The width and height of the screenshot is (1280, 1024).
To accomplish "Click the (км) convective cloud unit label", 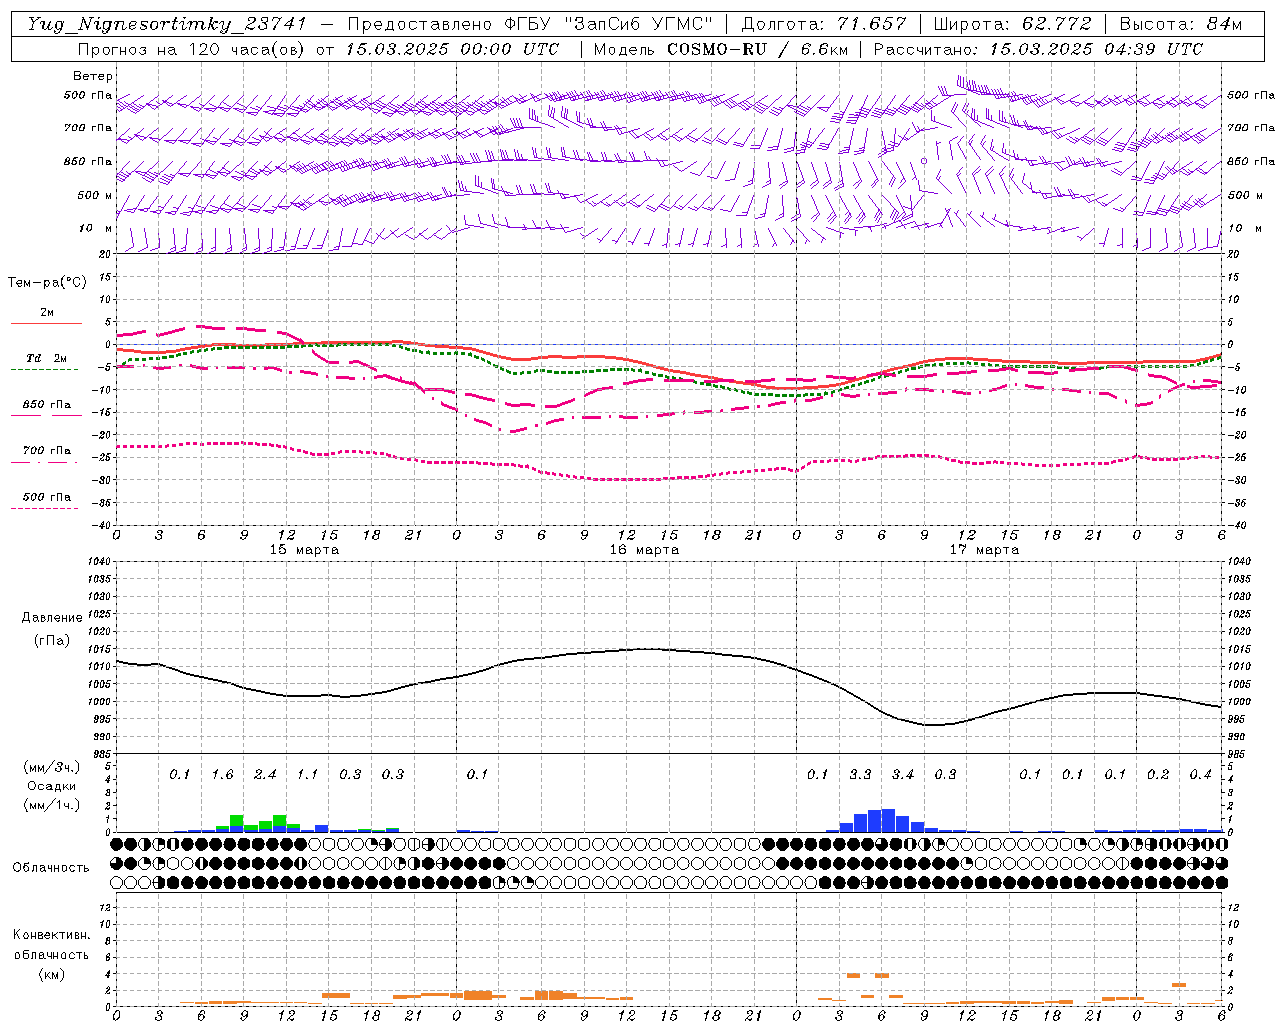I will point(51,974).
